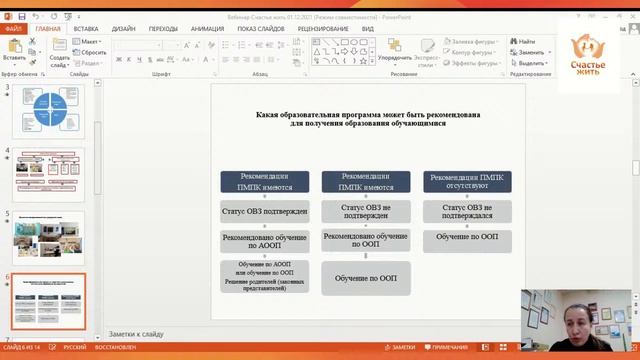Screen dimensions: 640x360
Task: Toggle left text alignment
Action: (225, 60)
